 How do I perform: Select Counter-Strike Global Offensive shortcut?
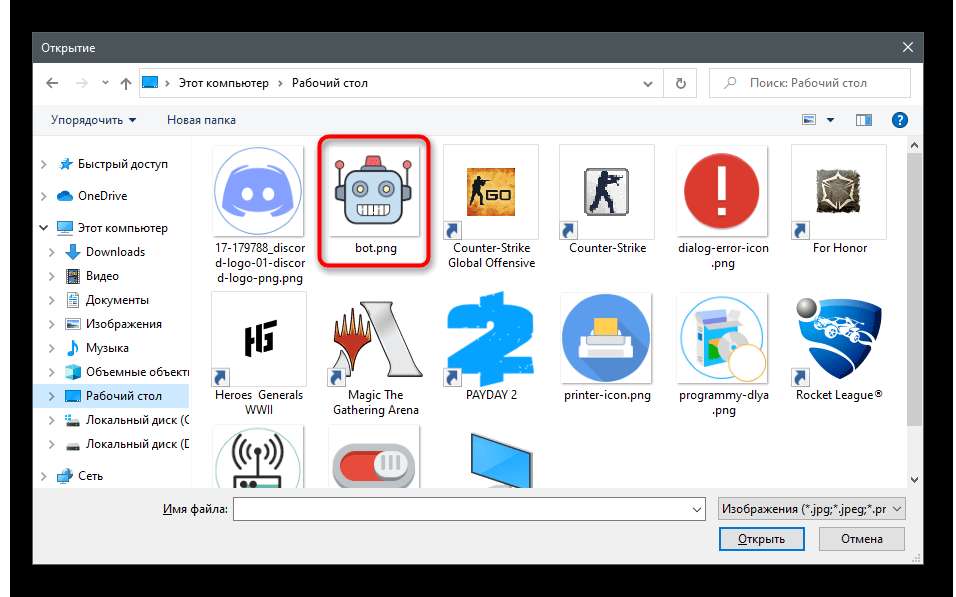point(491,207)
